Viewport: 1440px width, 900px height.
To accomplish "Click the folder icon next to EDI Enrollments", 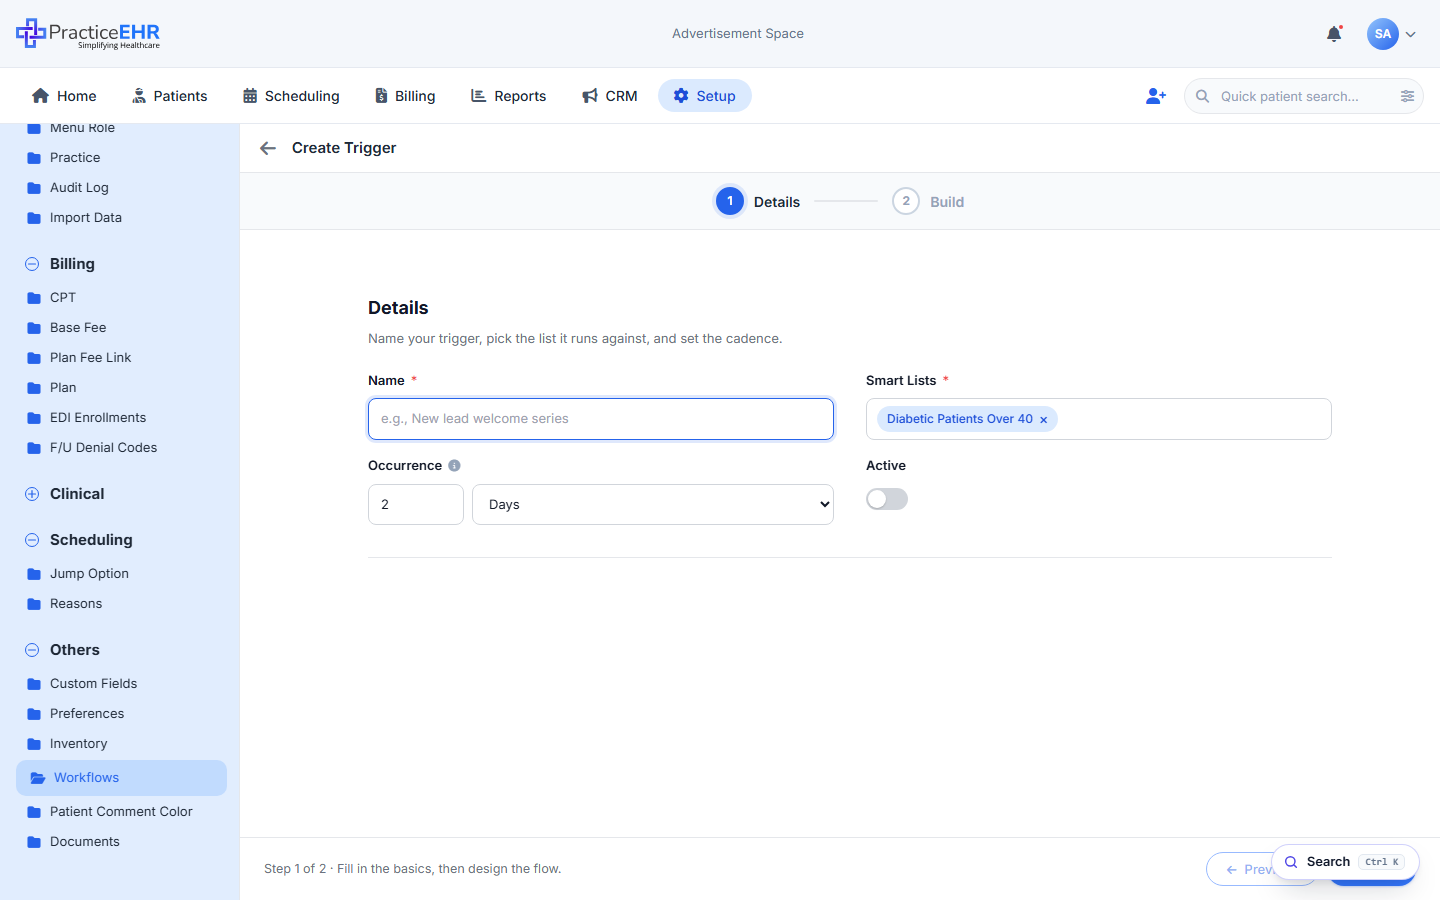I will [34, 418].
